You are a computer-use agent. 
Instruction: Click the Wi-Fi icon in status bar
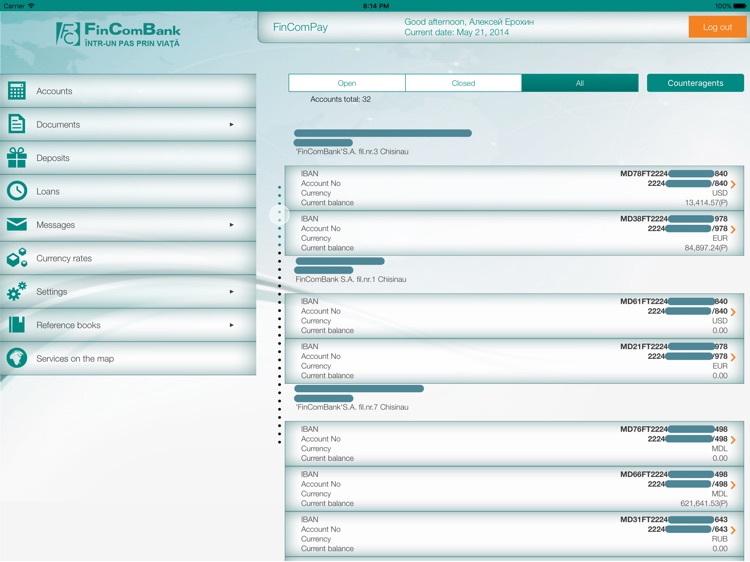tap(32, 6)
